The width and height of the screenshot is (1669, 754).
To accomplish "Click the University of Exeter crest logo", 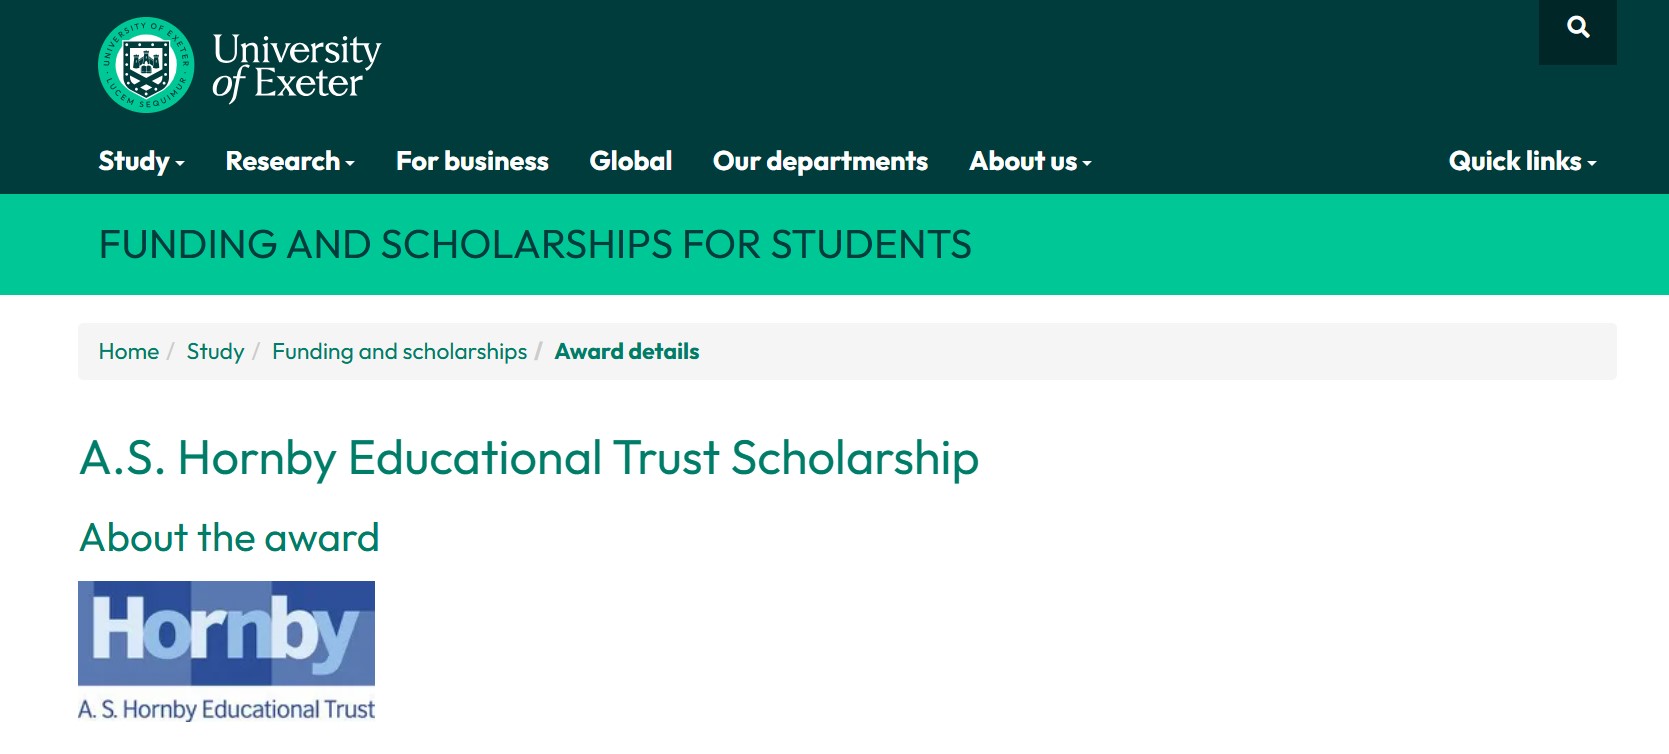I will tap(146, 64).
